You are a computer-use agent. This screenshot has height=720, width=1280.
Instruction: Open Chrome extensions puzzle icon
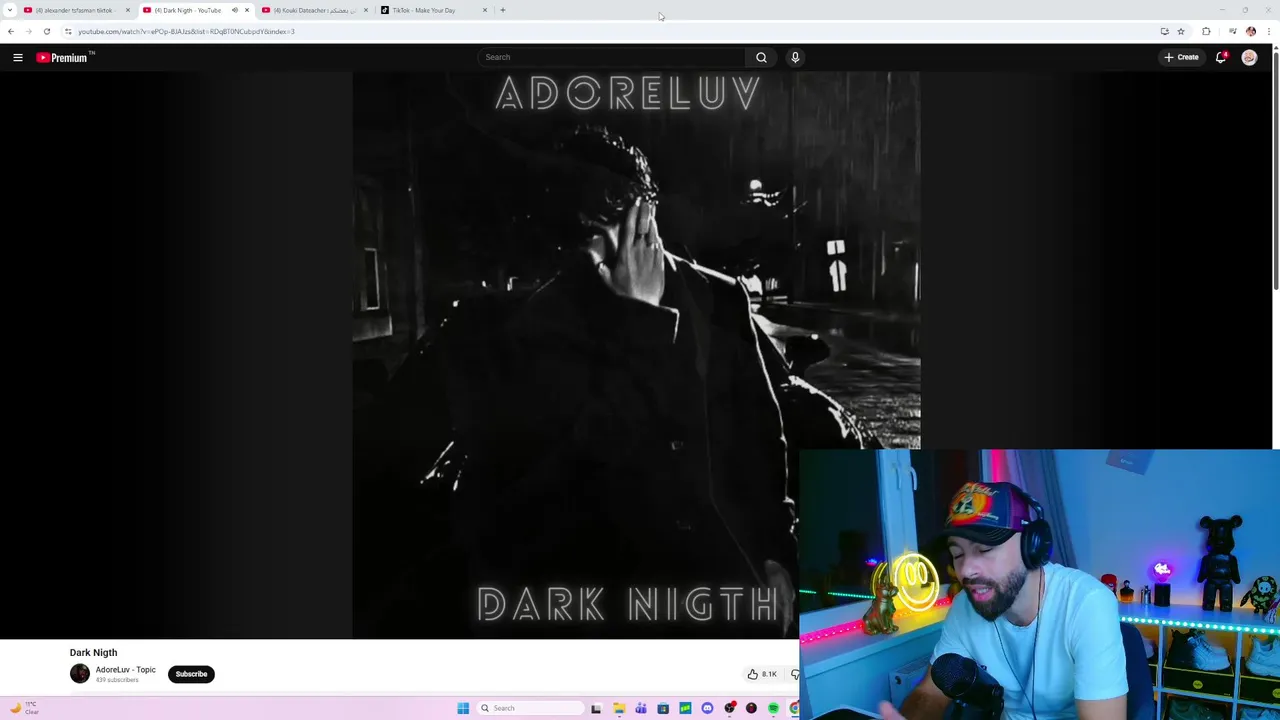tap(1206, 31)
